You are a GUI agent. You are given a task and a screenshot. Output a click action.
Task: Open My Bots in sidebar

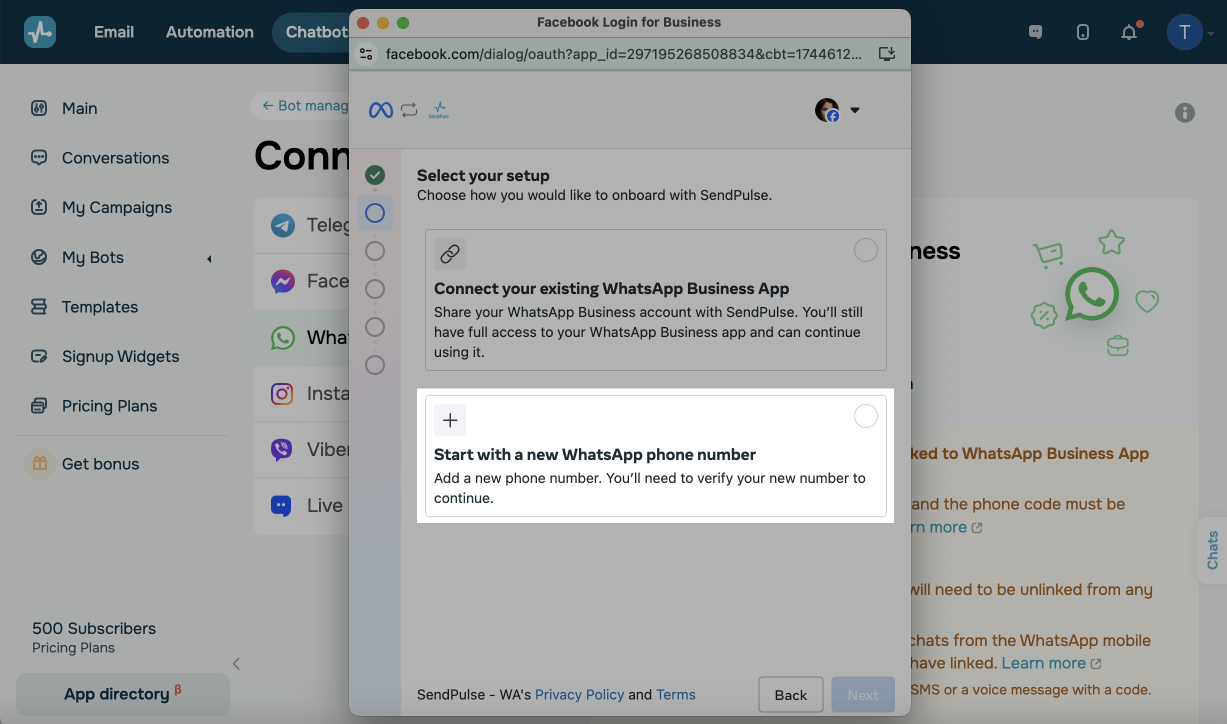point(93,257)
